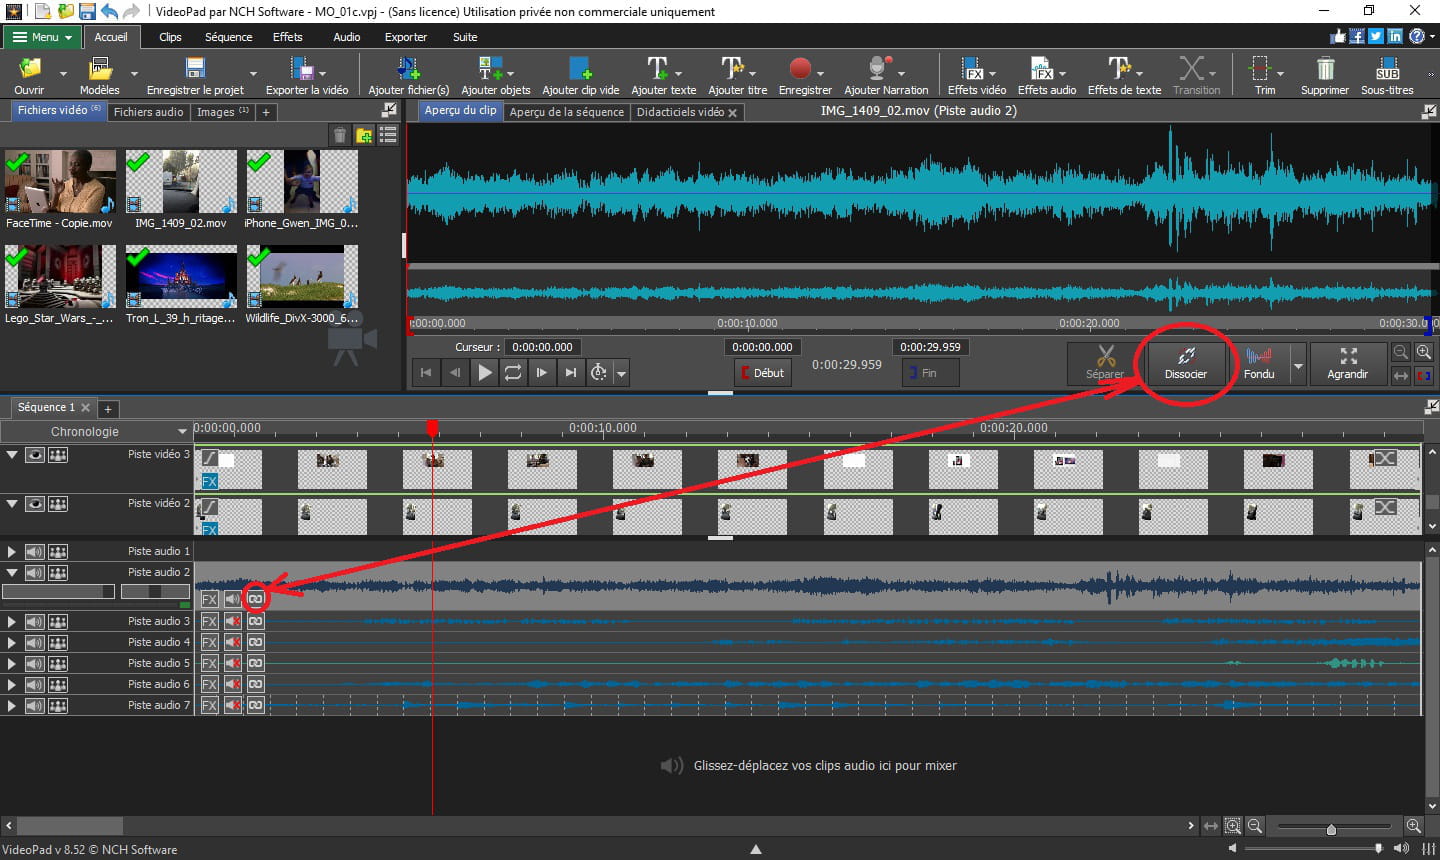Open the Séquence ribbon tab
Screen dimensions: 1440x860
pos(228,37)
